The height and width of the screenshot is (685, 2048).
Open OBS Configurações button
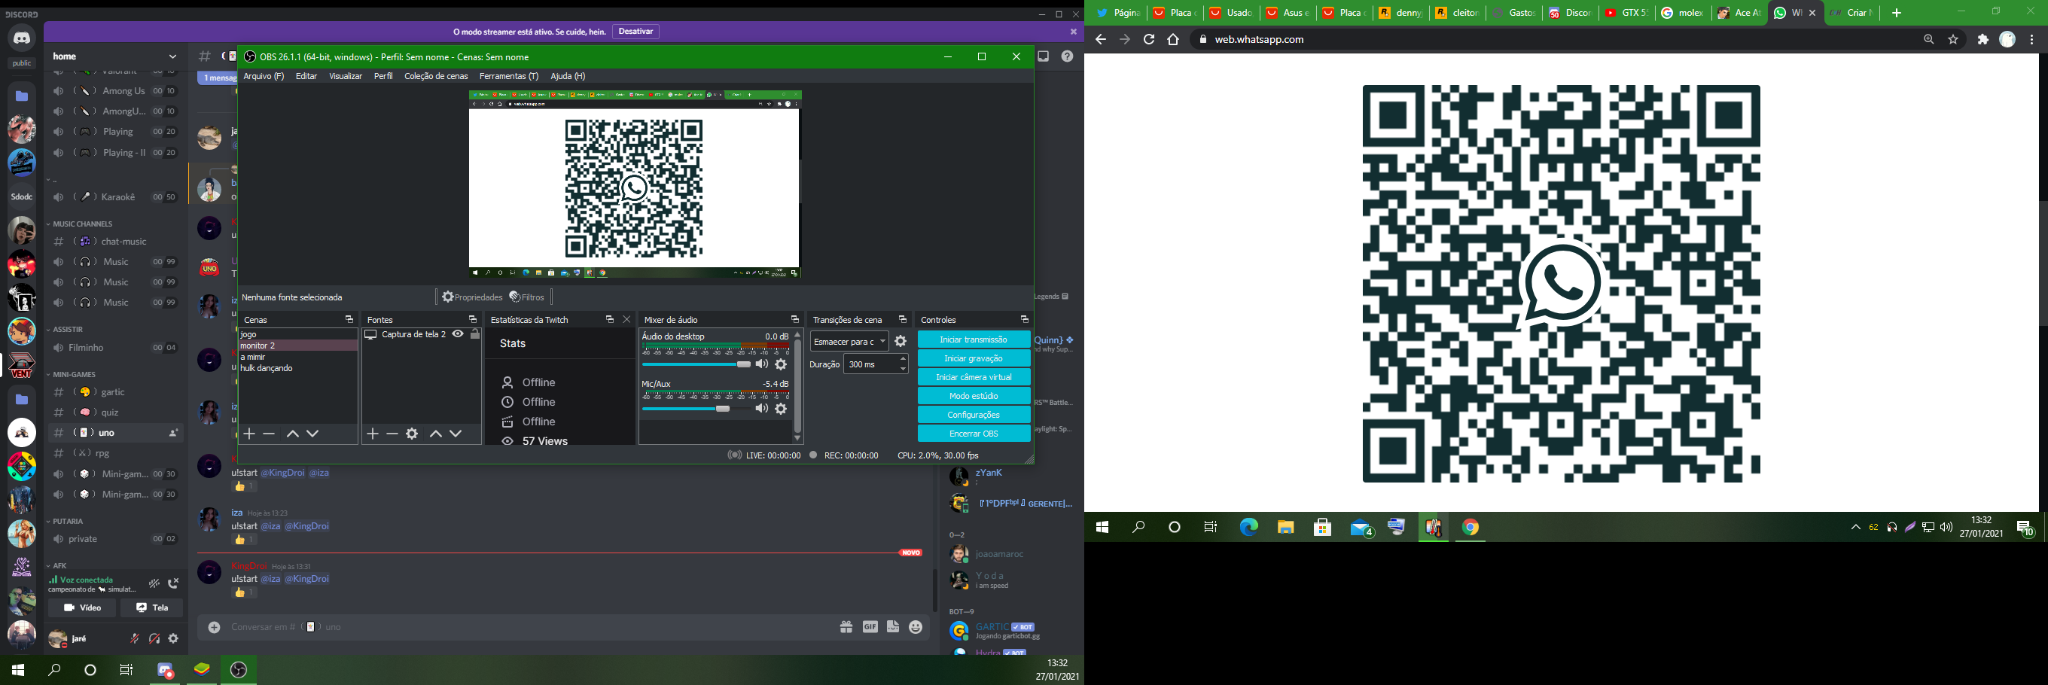point(974,415)
